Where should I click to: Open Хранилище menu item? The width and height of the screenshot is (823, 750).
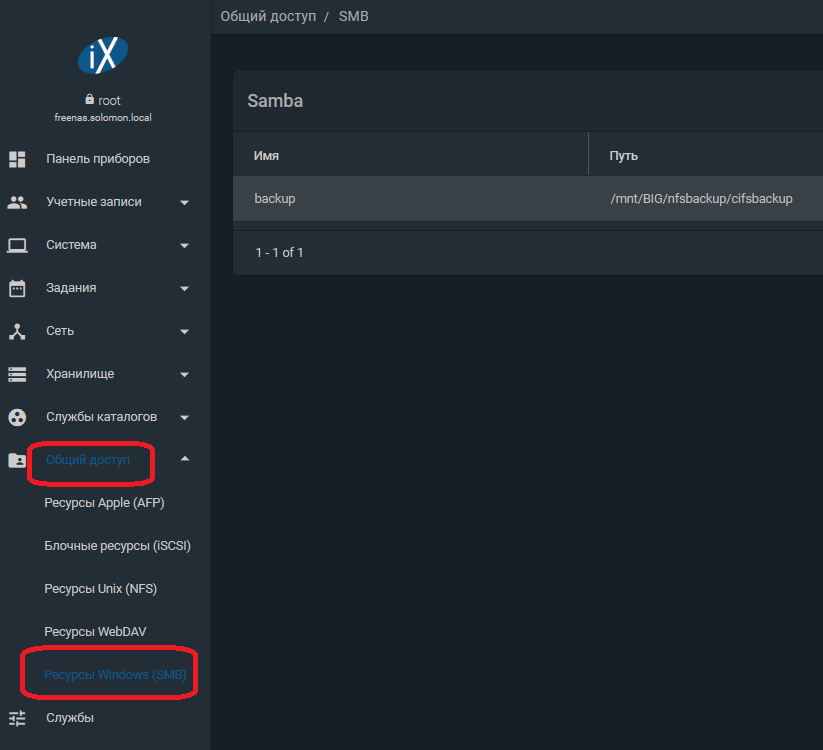point(80,374)
